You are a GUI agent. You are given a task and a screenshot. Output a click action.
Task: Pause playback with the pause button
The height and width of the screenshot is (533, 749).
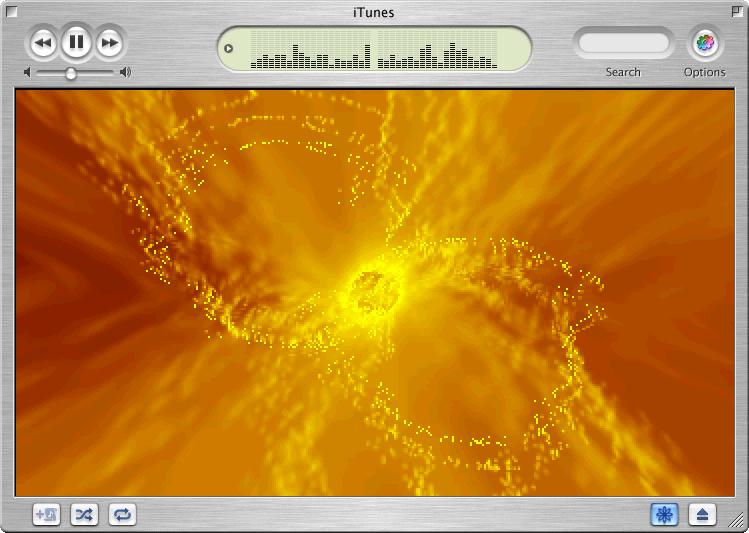click(76, 42)
